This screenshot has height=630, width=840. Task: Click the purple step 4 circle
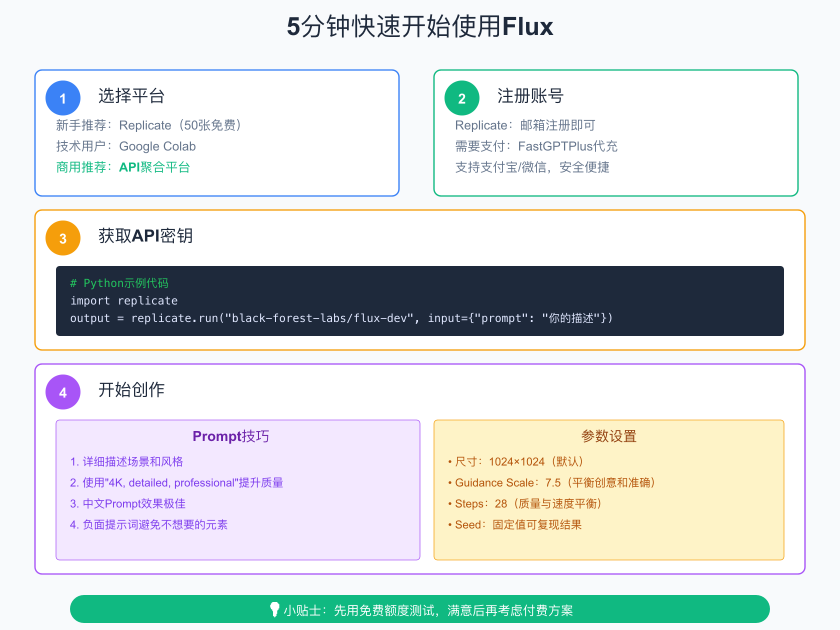pos(63,392)
